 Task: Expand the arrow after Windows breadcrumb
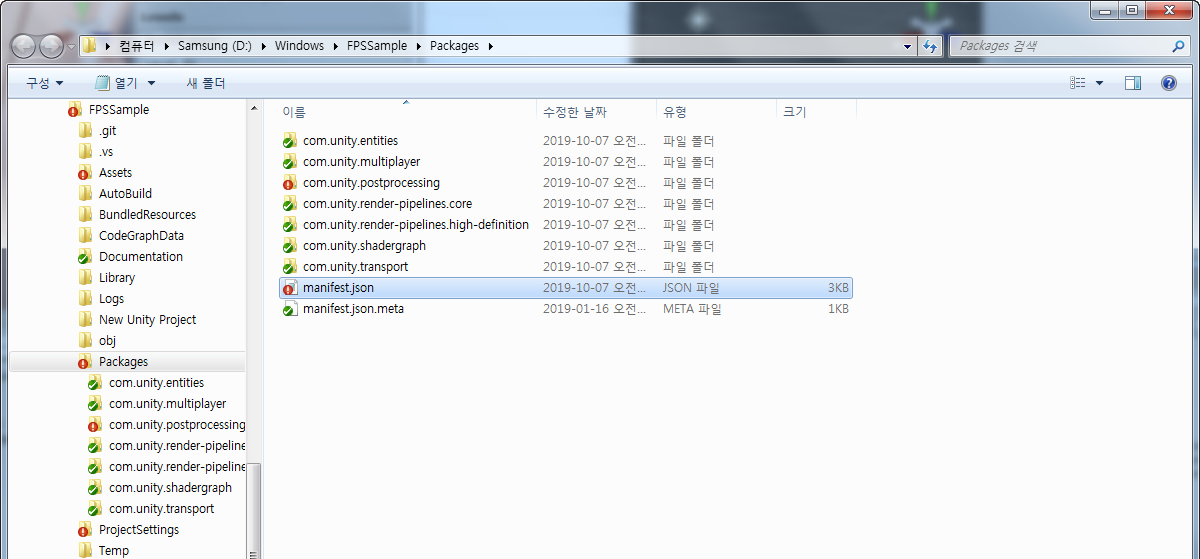click(x=336, y=46)
